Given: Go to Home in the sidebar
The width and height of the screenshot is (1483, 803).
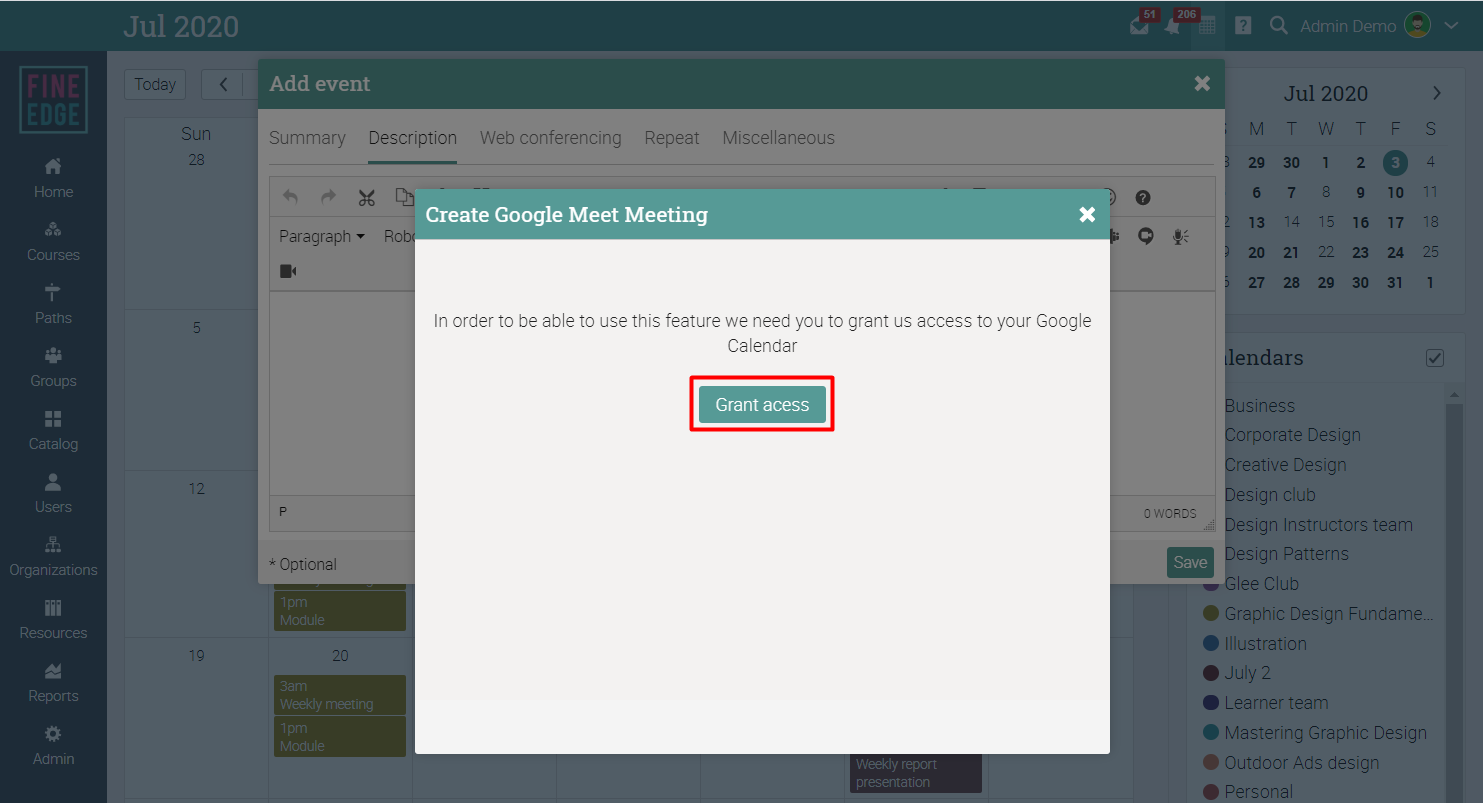Looking at the screenshot, I should pyautogui.click(x=53, y=178).
